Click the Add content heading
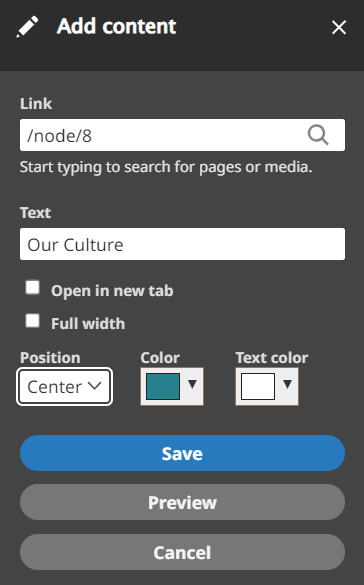The width and height of the screenshot is (364, 585). pos(116,26)
